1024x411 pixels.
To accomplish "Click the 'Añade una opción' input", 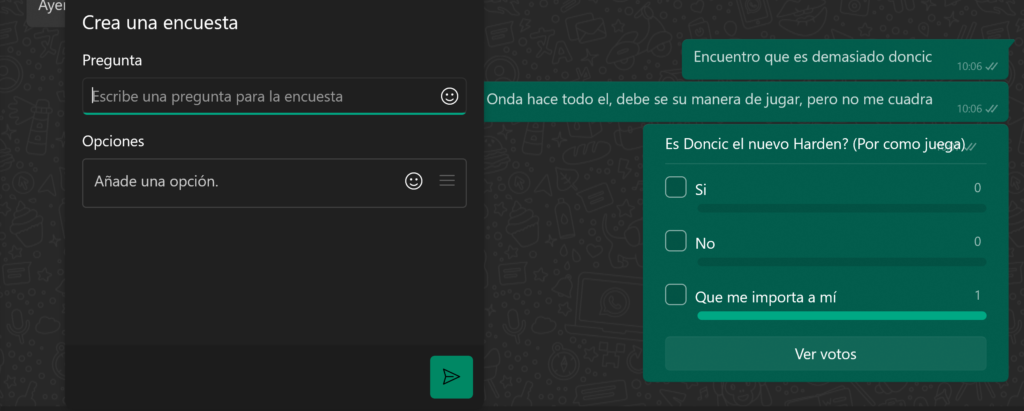I will 240,182.
